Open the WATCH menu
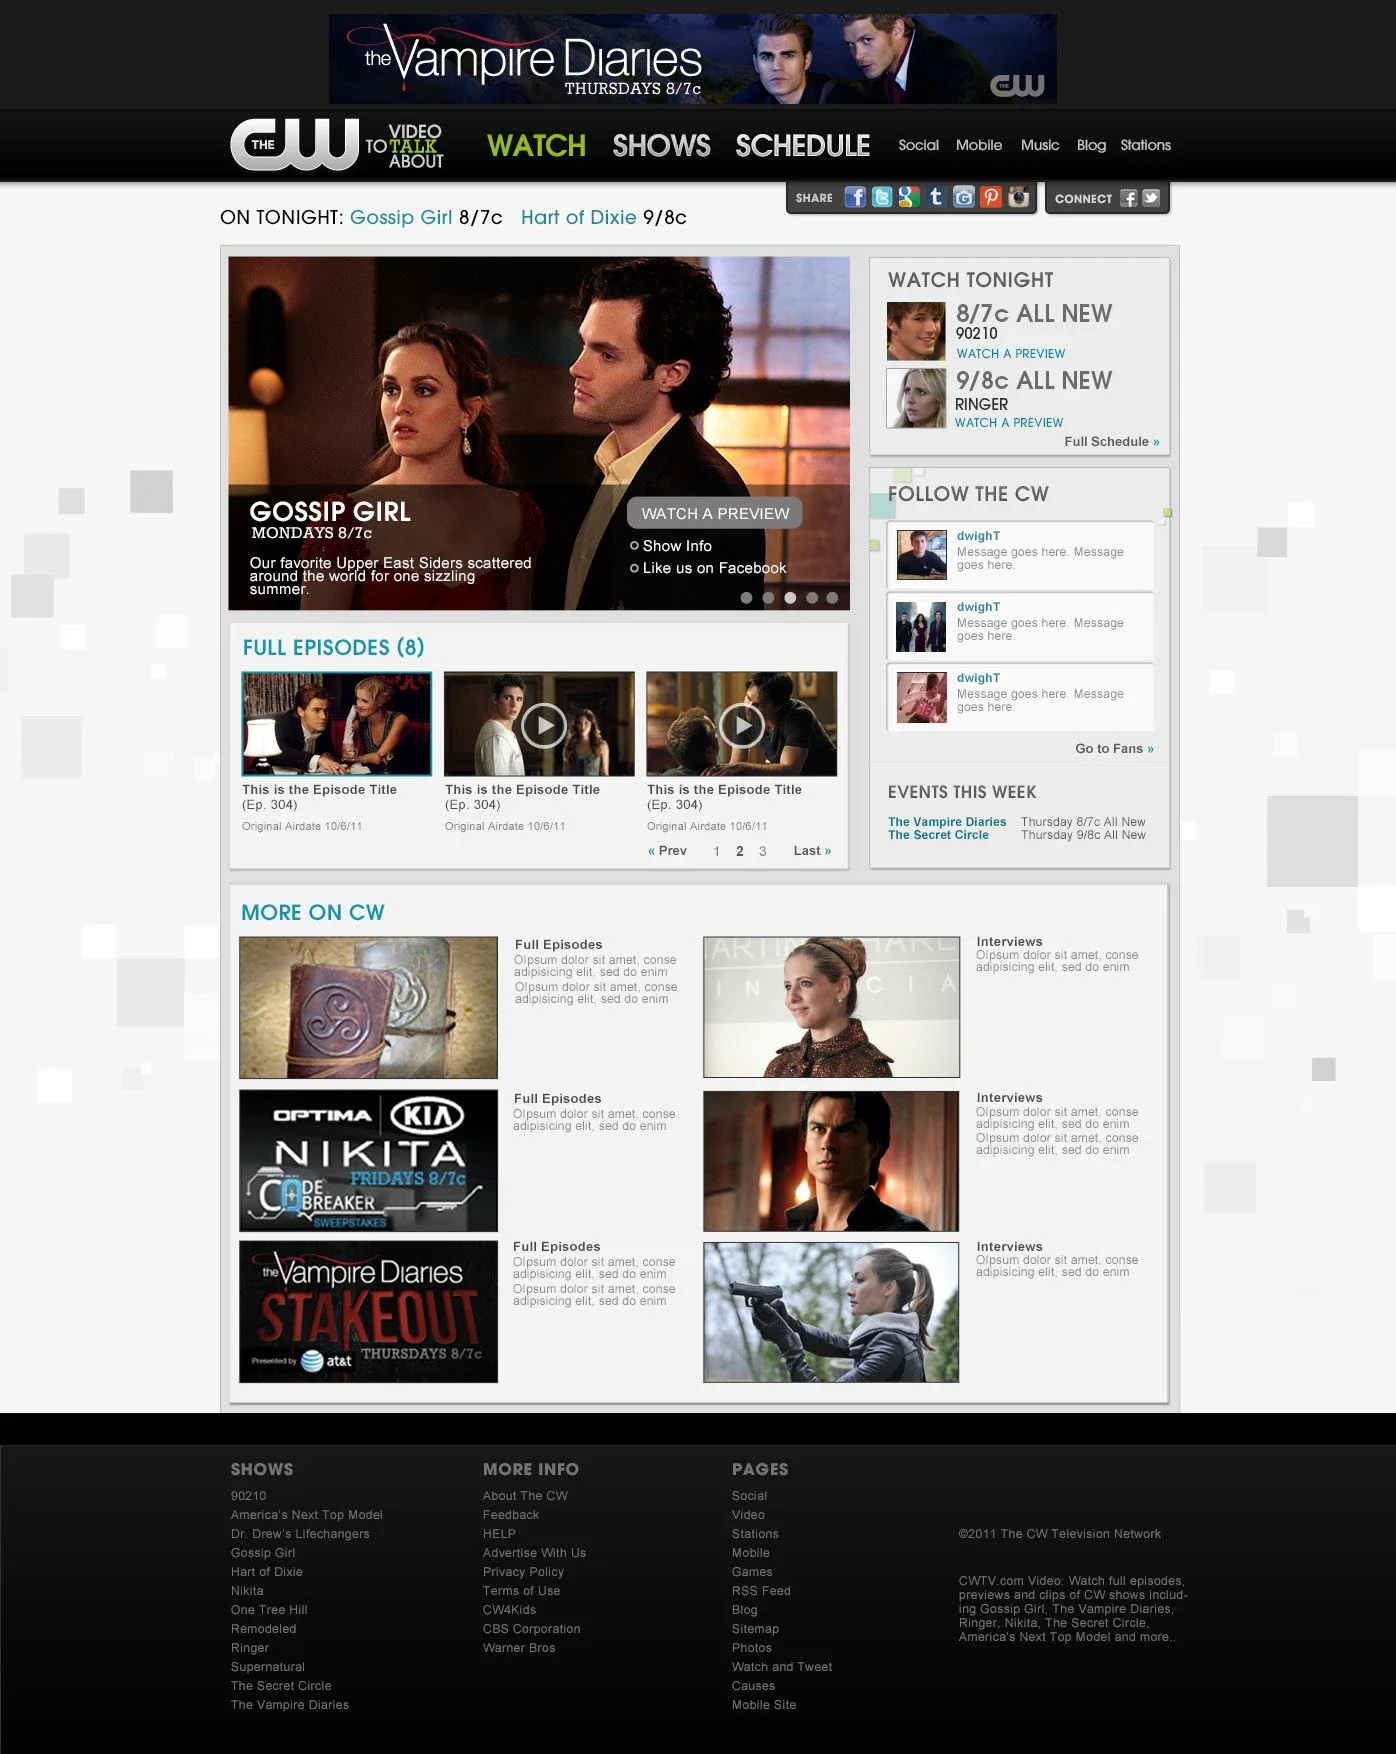This screenshot has width=1396, height=1754. point(536,146)
